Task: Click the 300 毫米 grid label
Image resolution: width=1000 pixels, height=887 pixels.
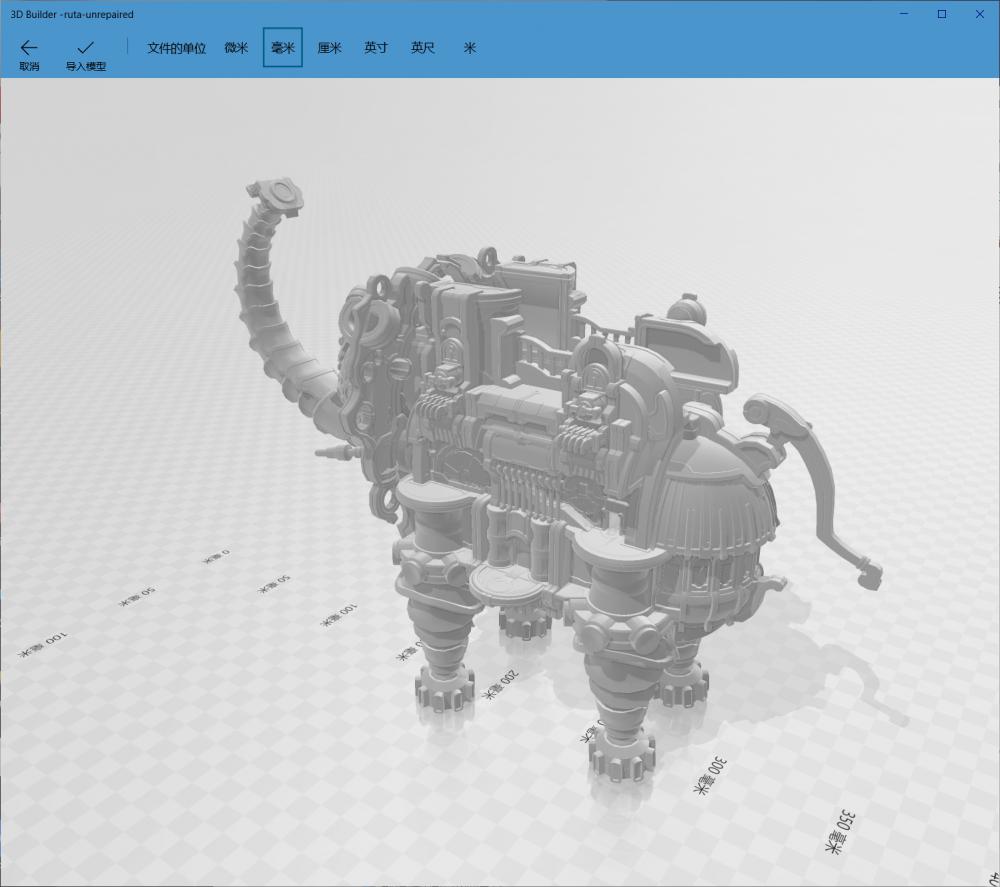Action: (710, 775)
